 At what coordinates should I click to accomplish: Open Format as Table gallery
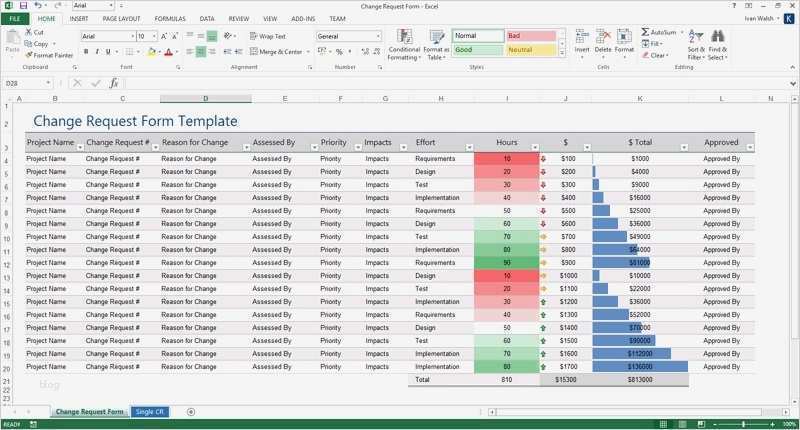pos(436,45)
